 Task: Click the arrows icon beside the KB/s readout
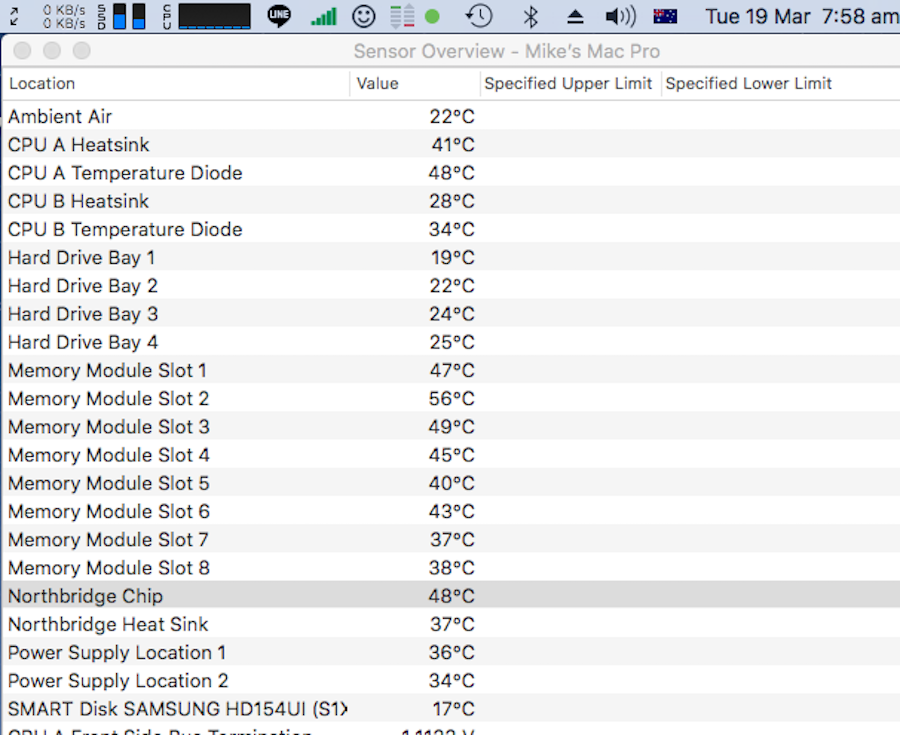coord(14,17)
